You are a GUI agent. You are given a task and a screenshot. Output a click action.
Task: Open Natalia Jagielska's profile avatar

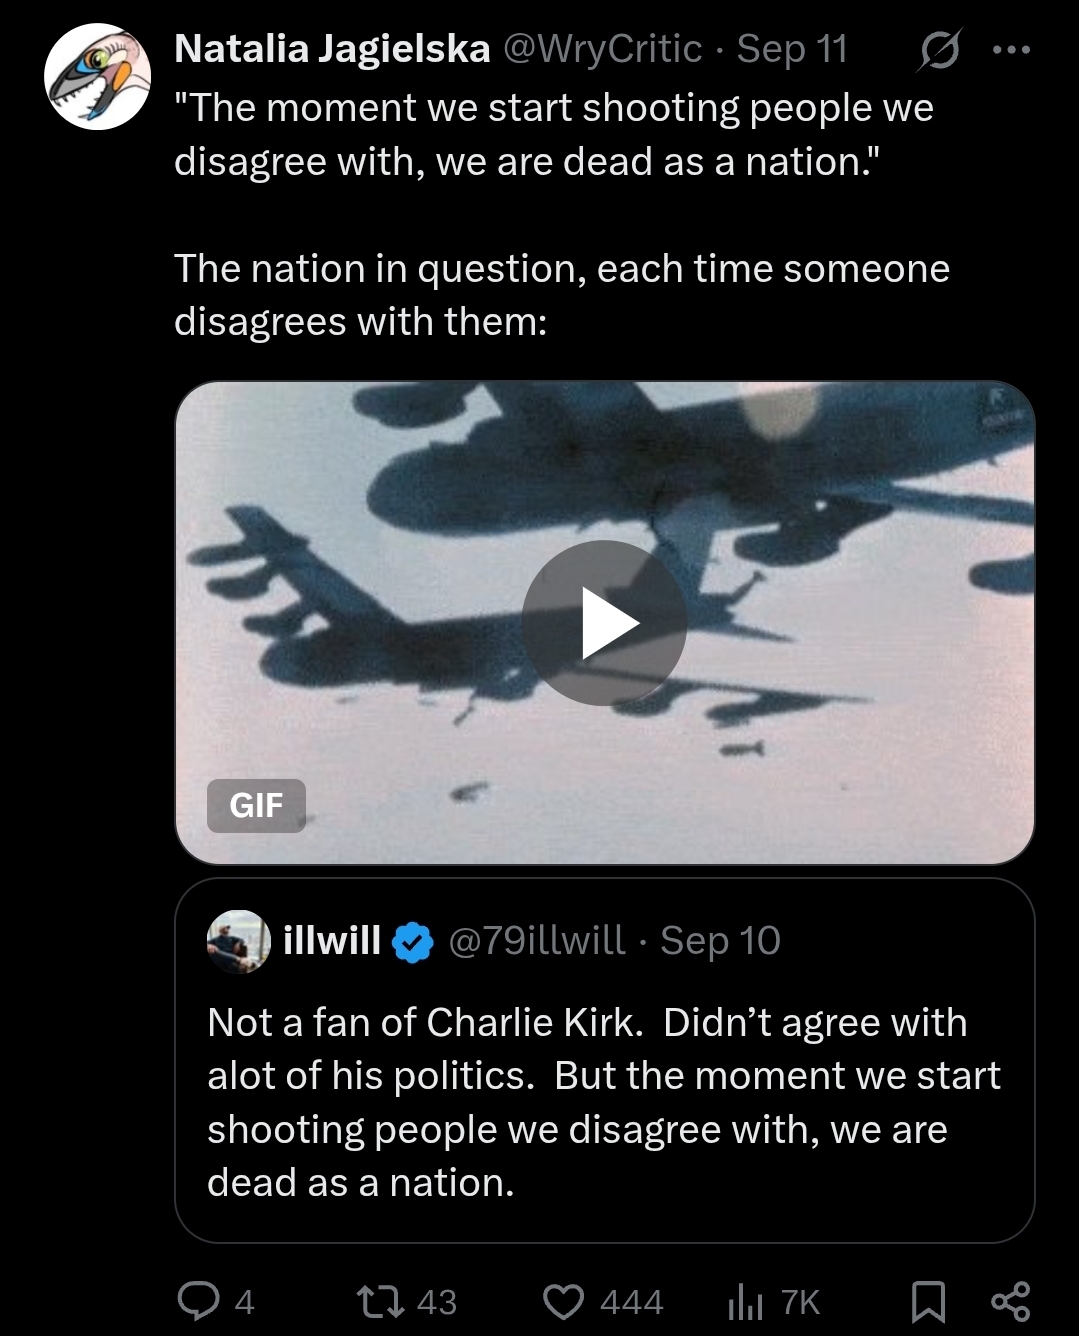click(97, 77)
